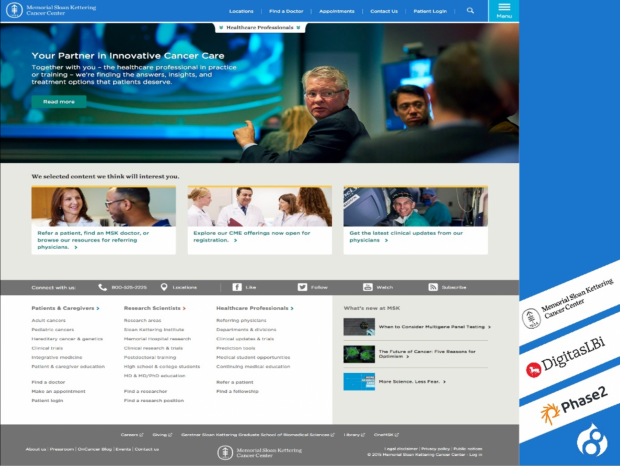This screenshot has width=620, height=466.
Task: Open Hereditary cancer & genetics link
Action: (x=67, y=339)
